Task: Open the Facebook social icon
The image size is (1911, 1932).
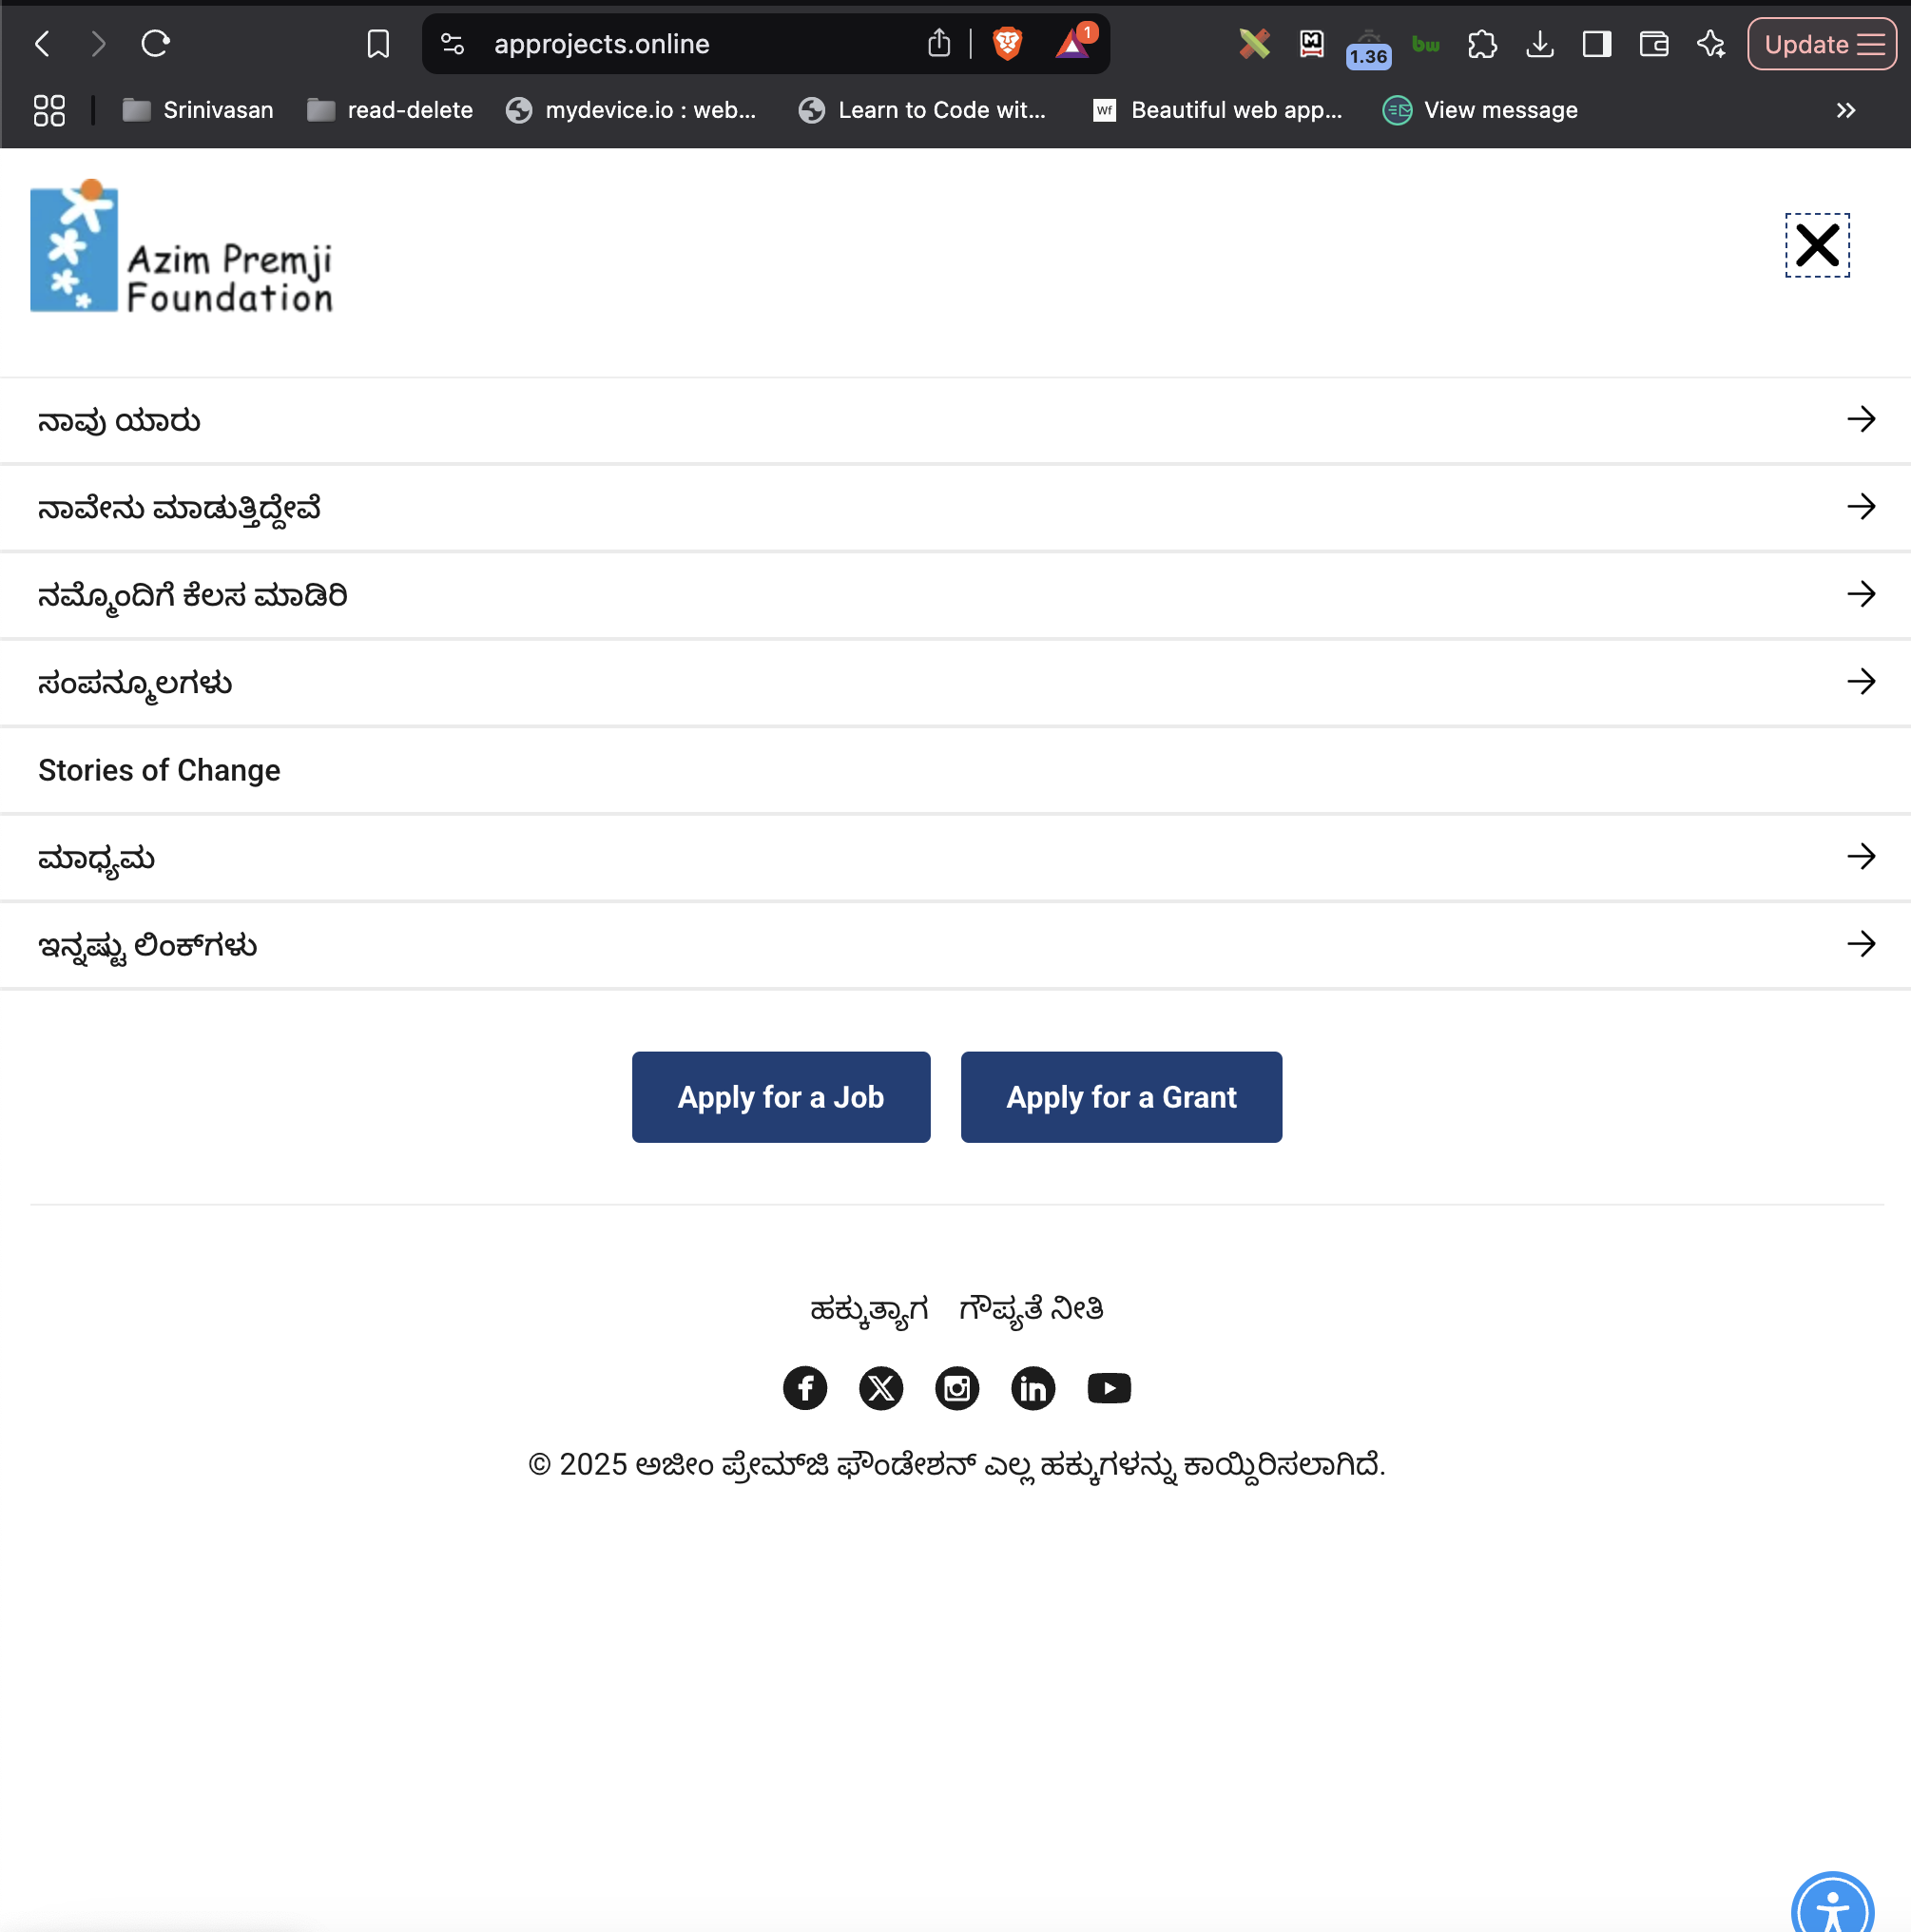Action: (x=805, y=1387)
